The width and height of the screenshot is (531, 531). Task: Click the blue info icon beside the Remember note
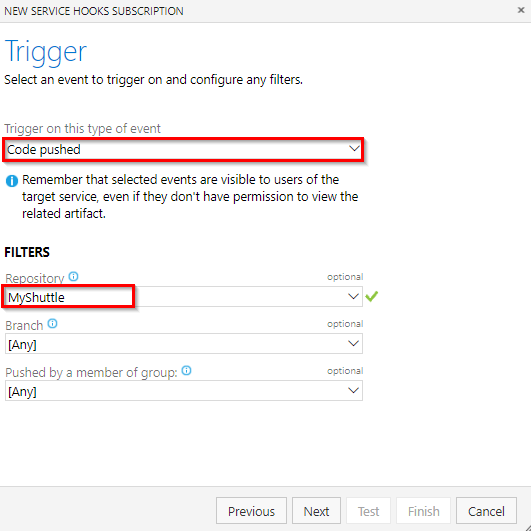12,181
